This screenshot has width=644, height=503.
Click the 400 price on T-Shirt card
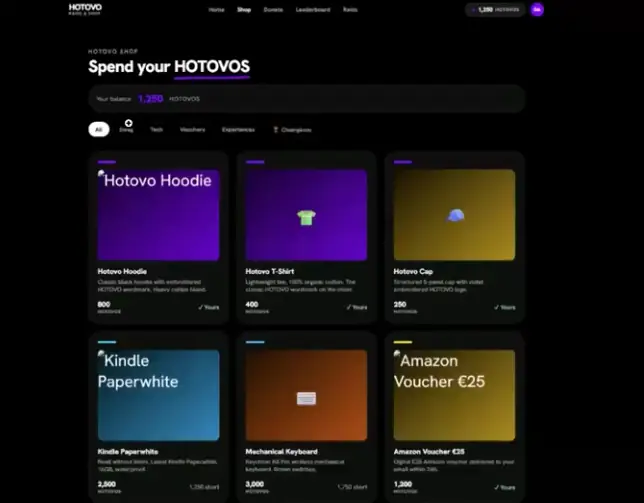point(252,304)
